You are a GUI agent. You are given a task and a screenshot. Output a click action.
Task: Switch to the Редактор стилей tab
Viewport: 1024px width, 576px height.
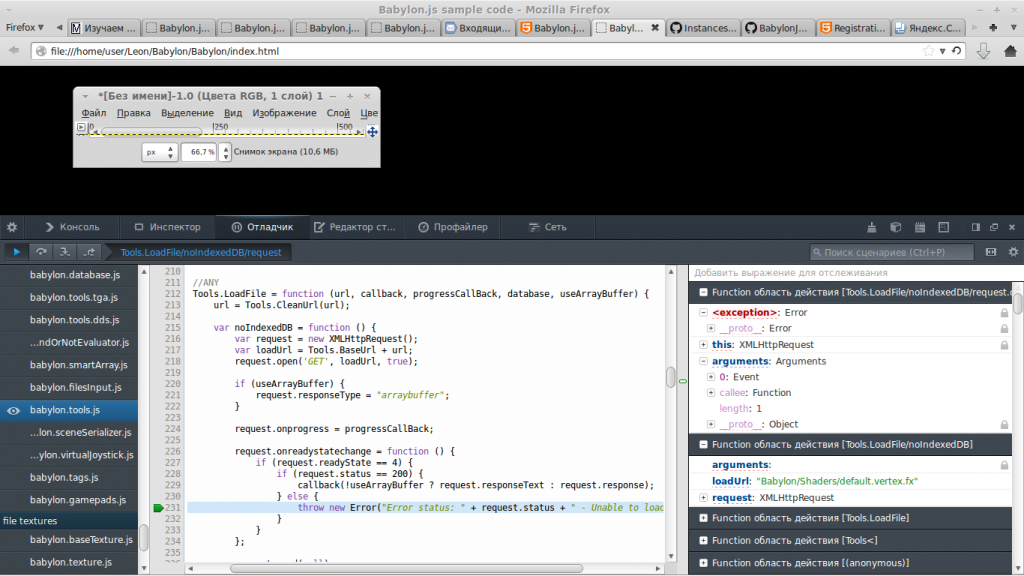tap(355, 227)
